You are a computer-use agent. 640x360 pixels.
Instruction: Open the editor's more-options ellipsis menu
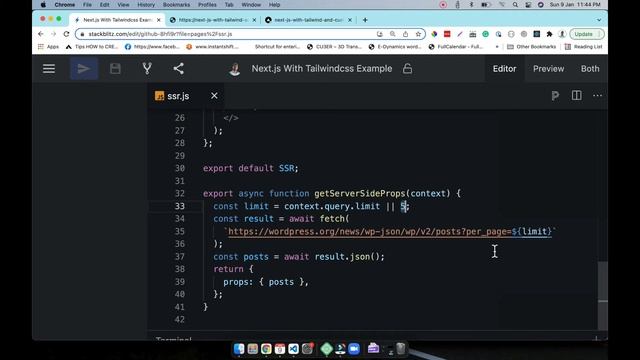597,96
